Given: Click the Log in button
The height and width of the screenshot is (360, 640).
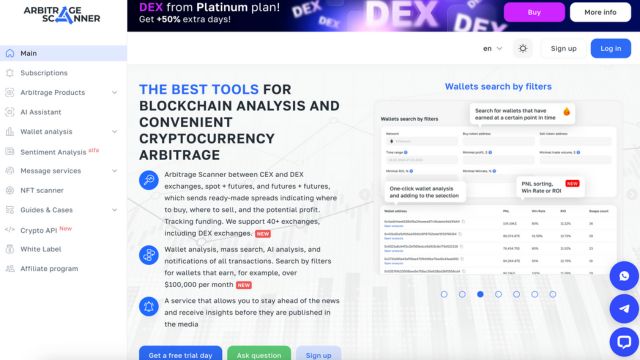Looking at the screenshot, I should coord(611,49).
